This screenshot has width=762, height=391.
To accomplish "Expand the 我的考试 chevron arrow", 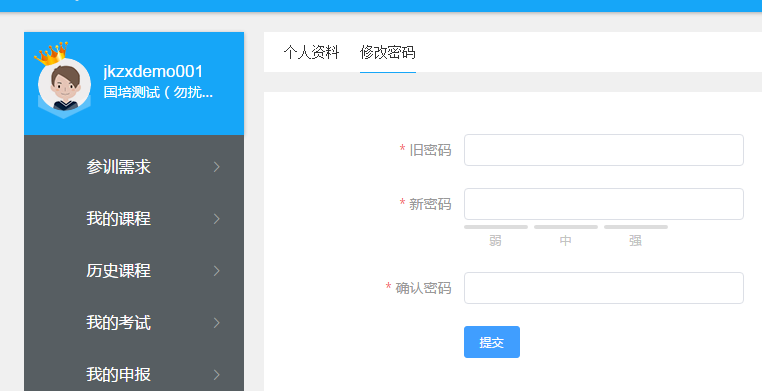I will tap(217, 323).
